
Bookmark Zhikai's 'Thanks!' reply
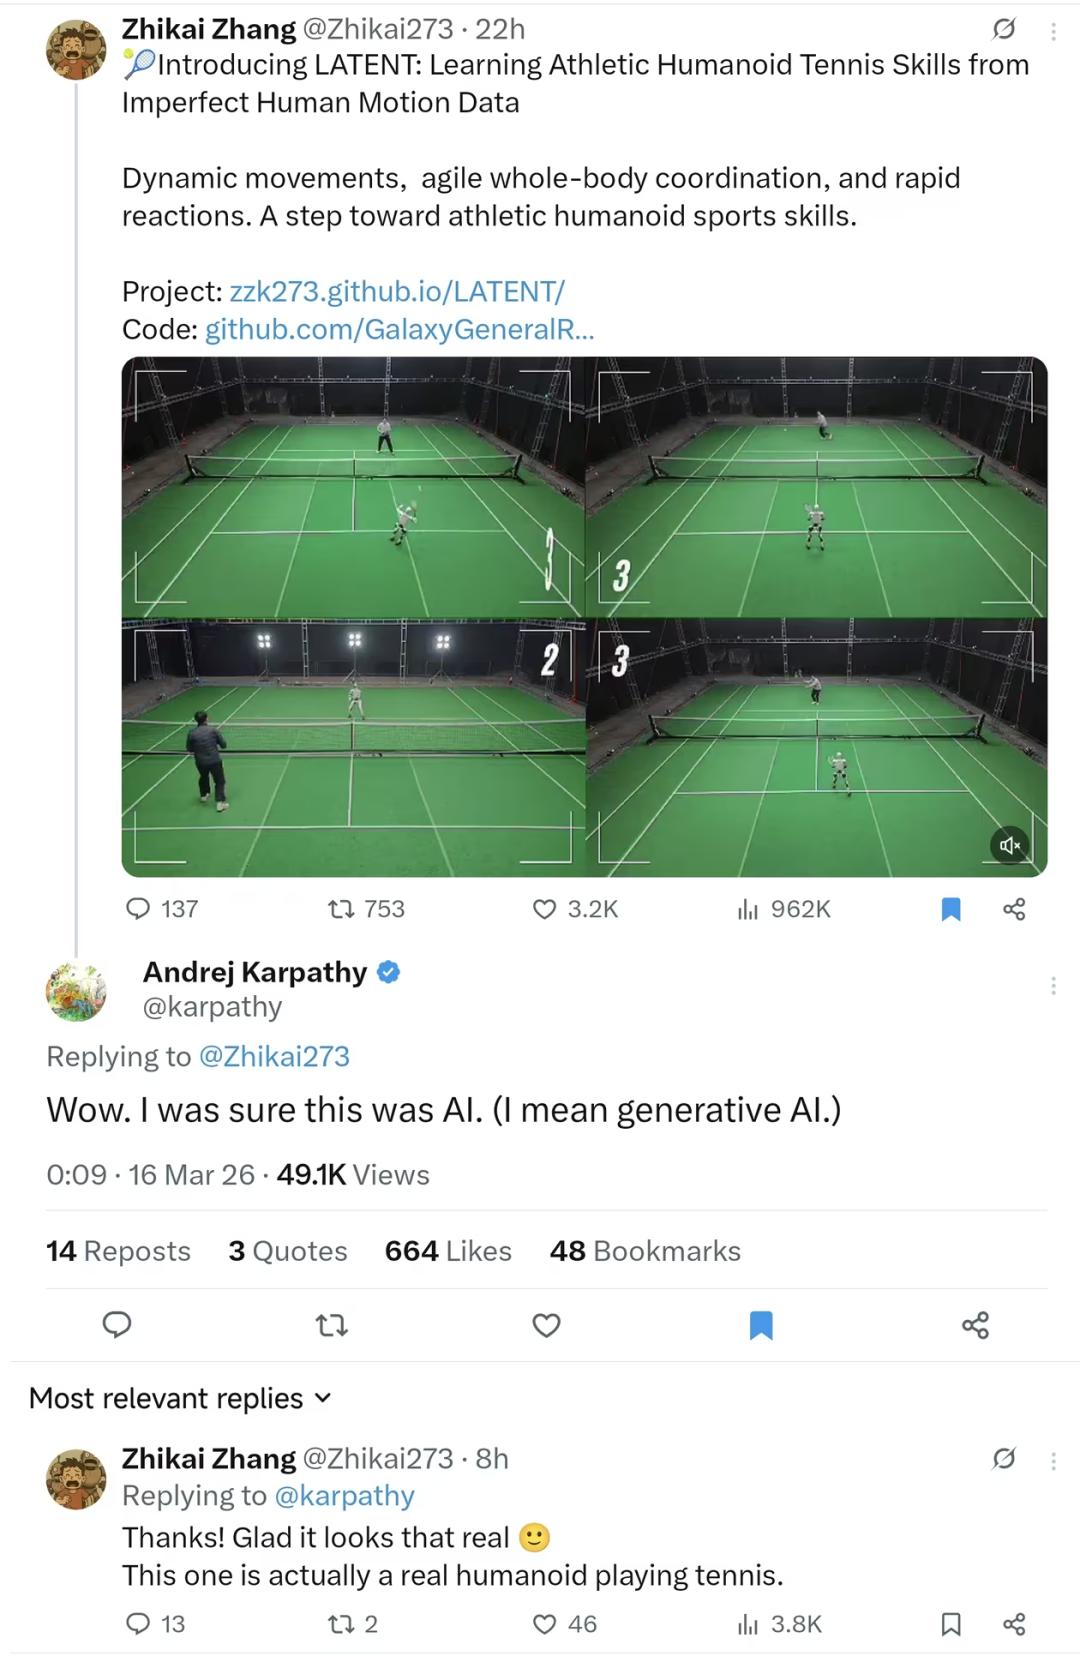(x=951, y=1624)
